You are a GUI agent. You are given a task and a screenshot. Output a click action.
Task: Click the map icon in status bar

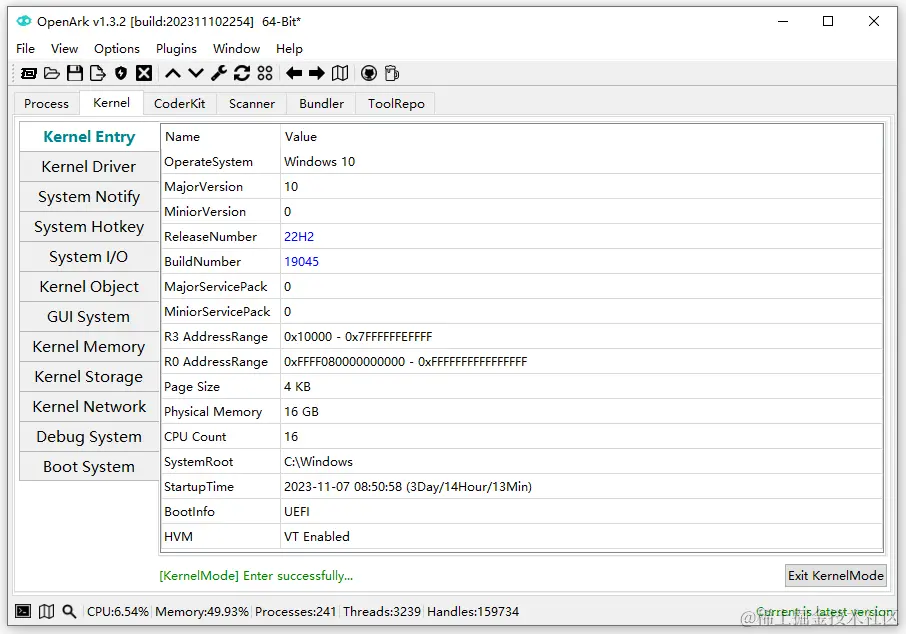46,611
